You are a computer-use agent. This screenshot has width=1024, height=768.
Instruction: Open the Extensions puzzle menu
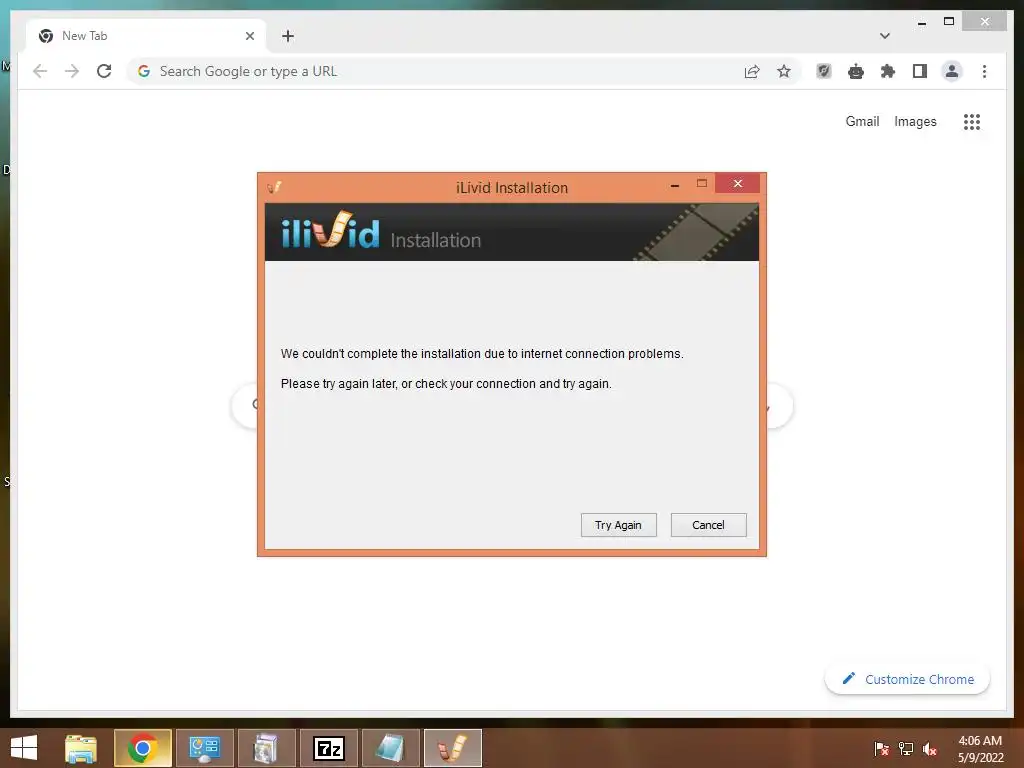(888, 71)
